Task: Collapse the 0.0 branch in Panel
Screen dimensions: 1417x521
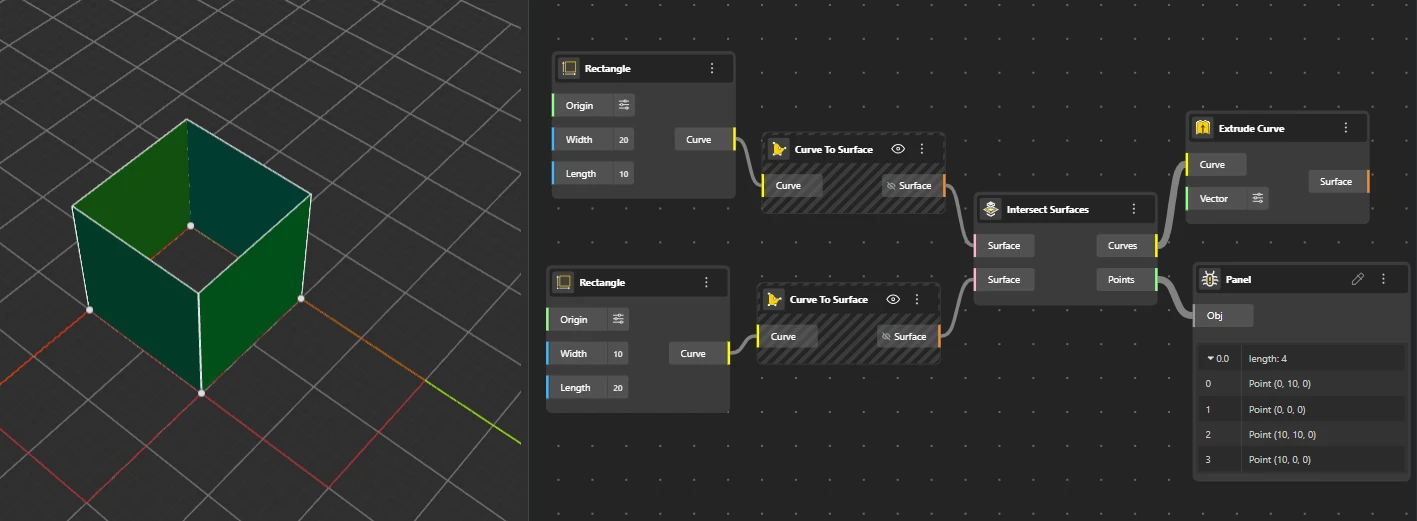Action: coord(1210,358)
